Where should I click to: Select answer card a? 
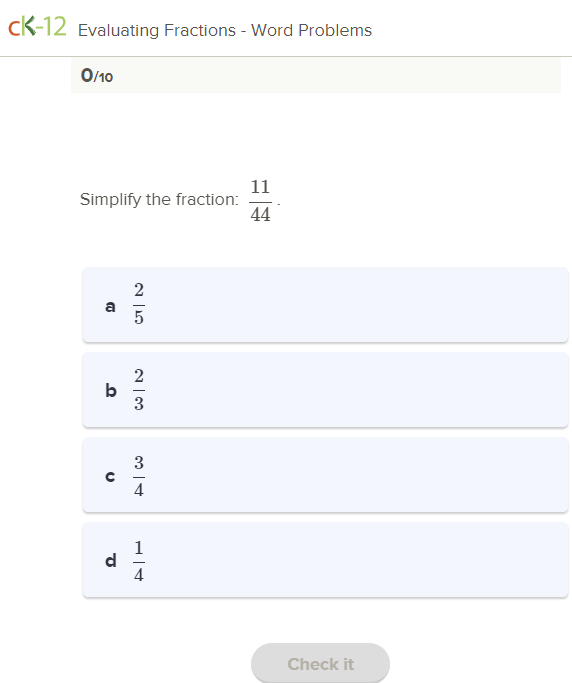coord(325,305)
